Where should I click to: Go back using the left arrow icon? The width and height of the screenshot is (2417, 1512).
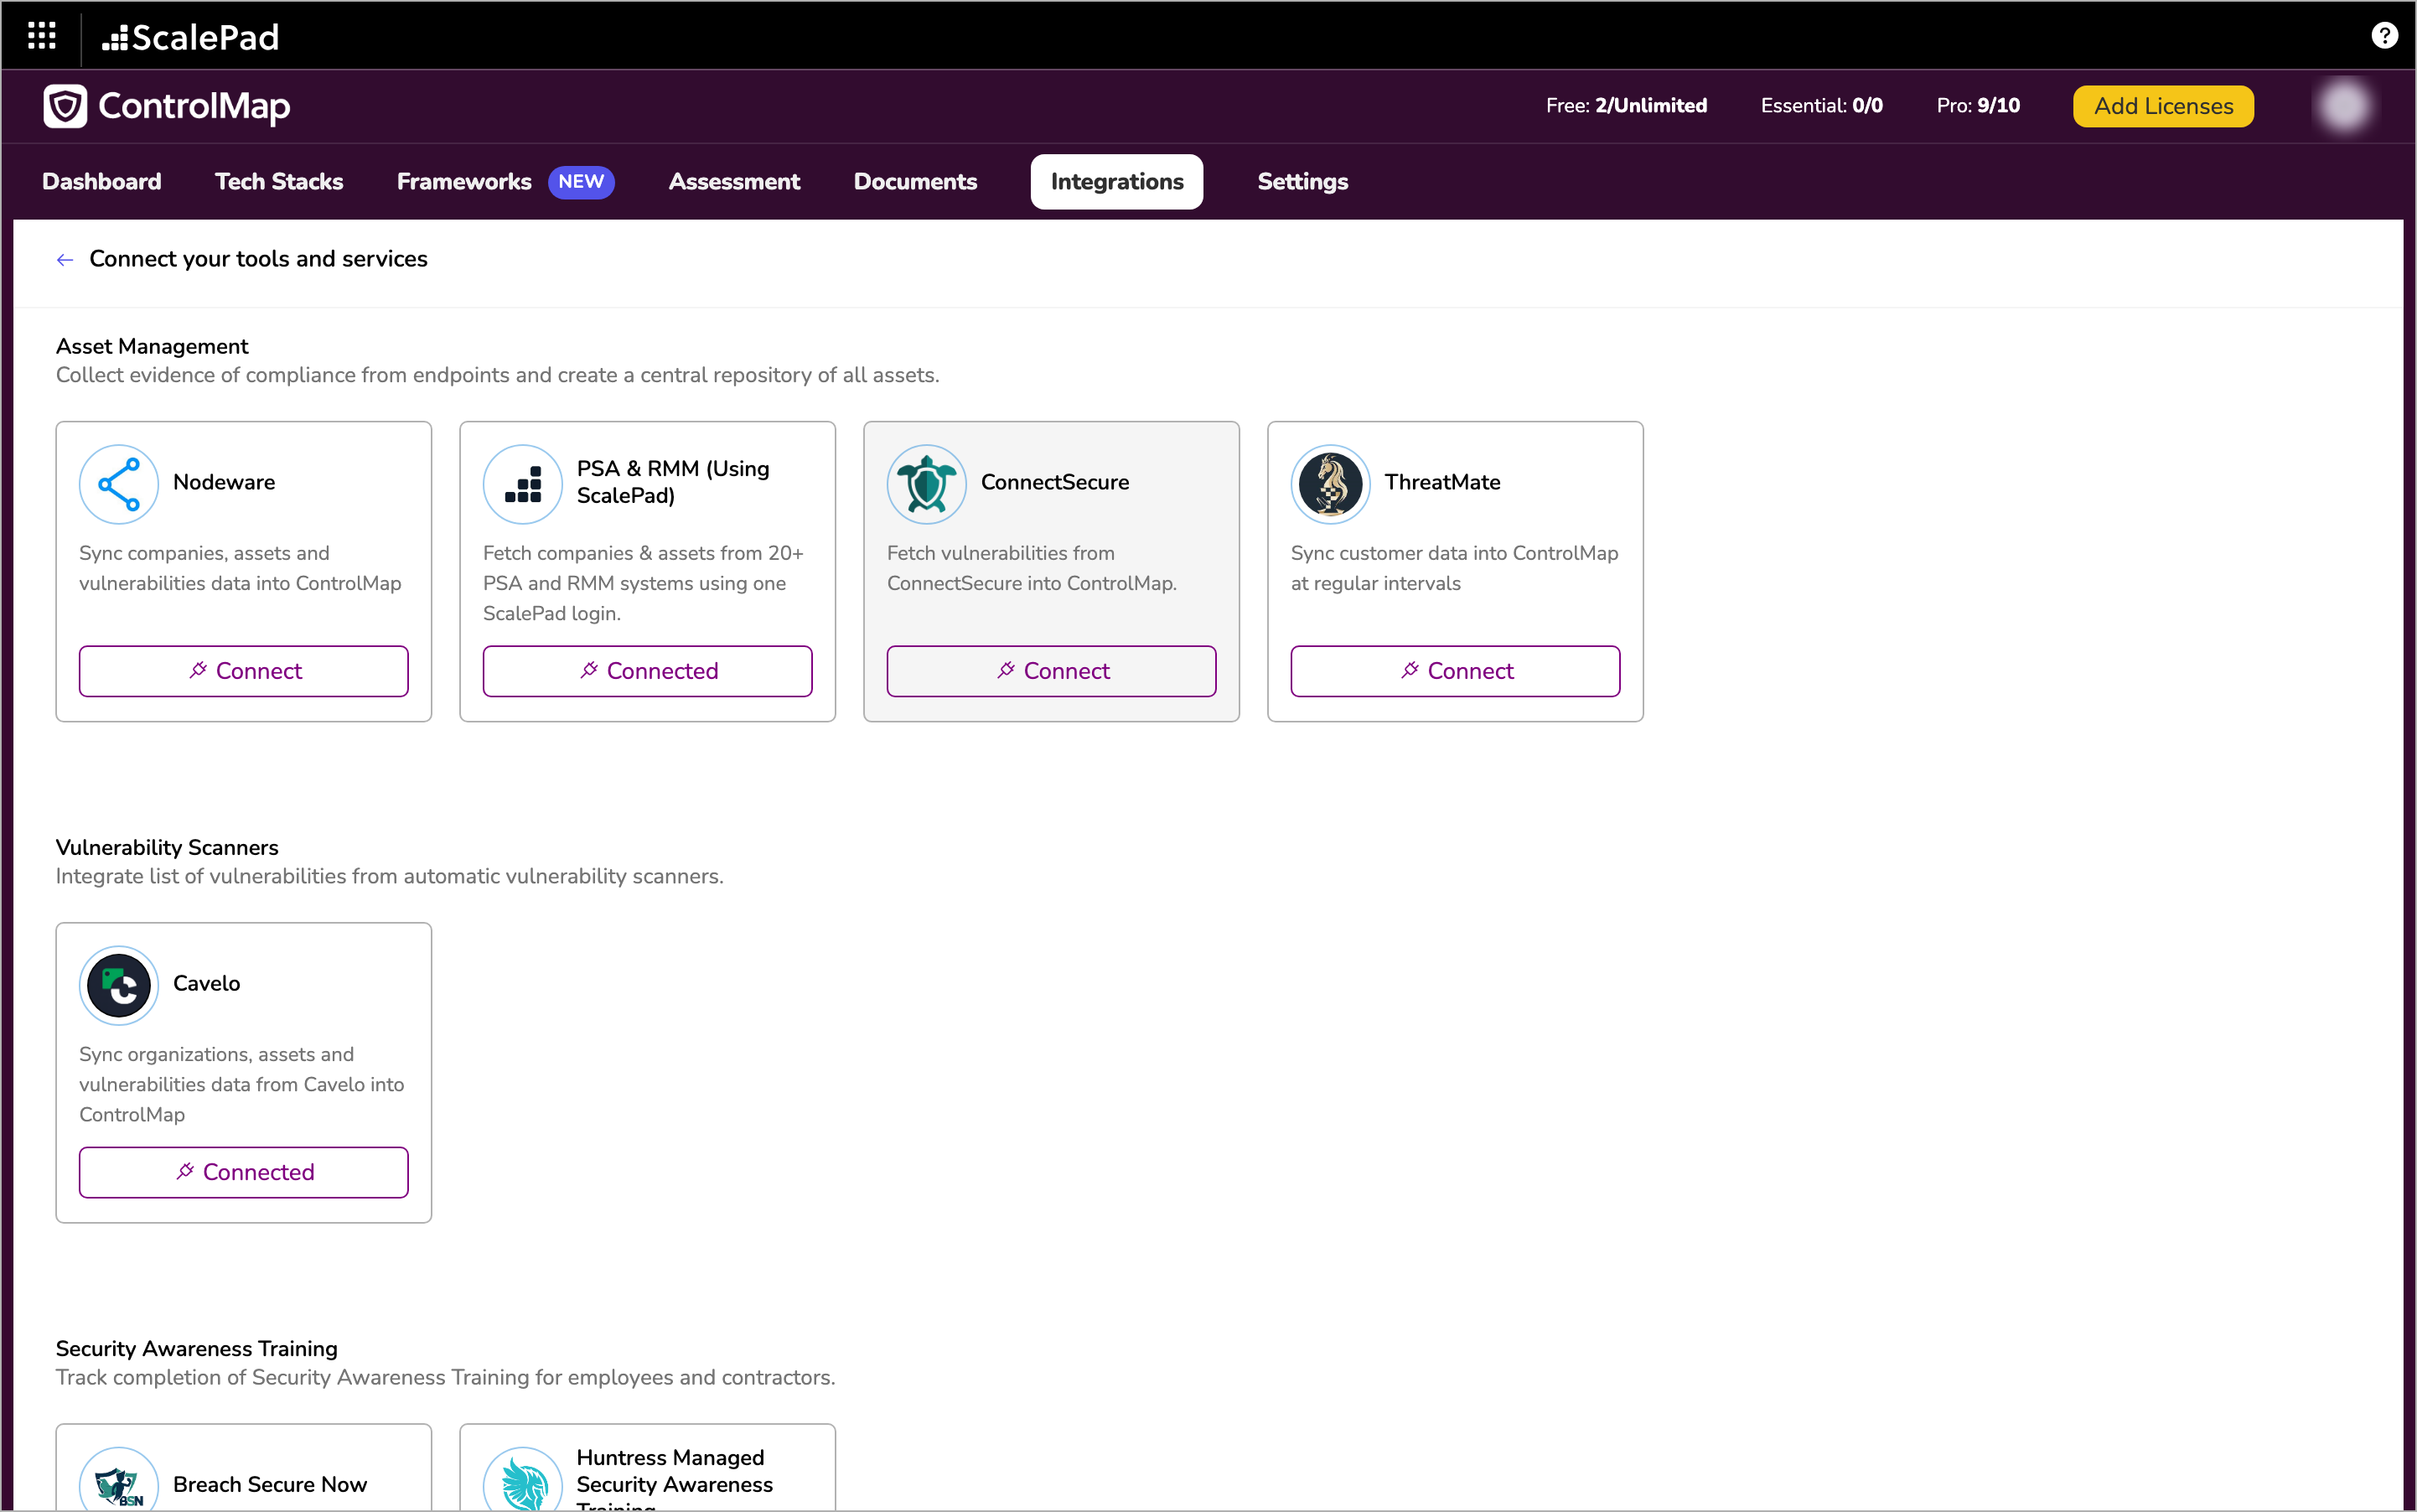[65, 260]
